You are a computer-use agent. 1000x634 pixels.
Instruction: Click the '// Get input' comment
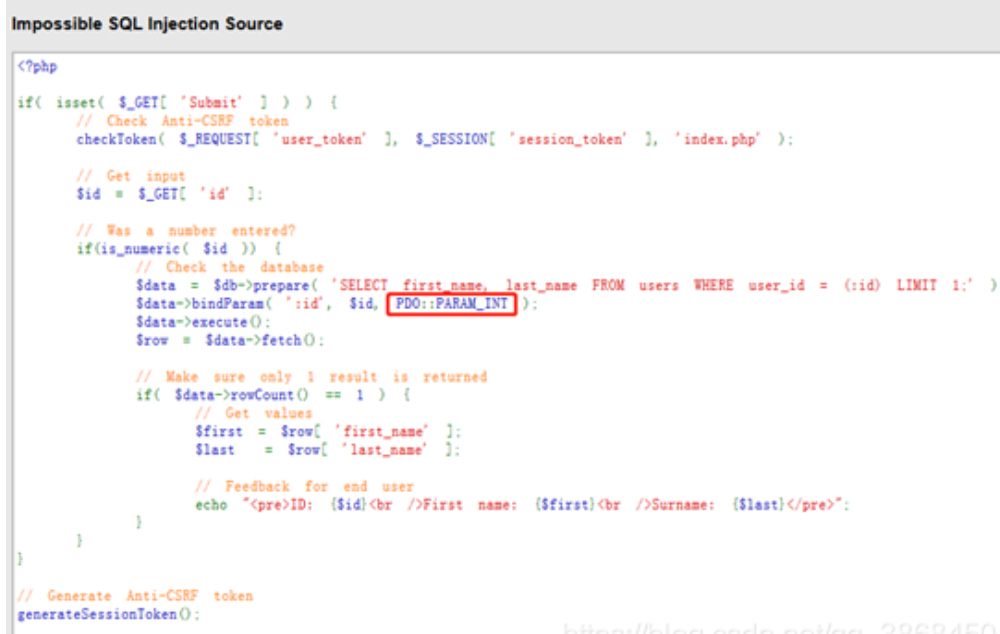(131, 176)
